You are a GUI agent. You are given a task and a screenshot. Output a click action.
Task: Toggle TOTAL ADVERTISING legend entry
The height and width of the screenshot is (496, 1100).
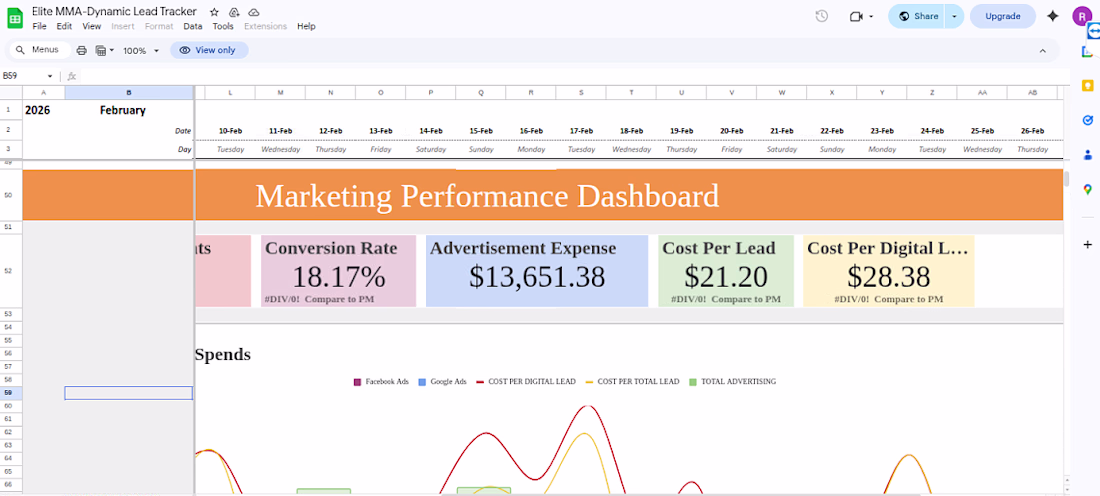tap(732, 382)
